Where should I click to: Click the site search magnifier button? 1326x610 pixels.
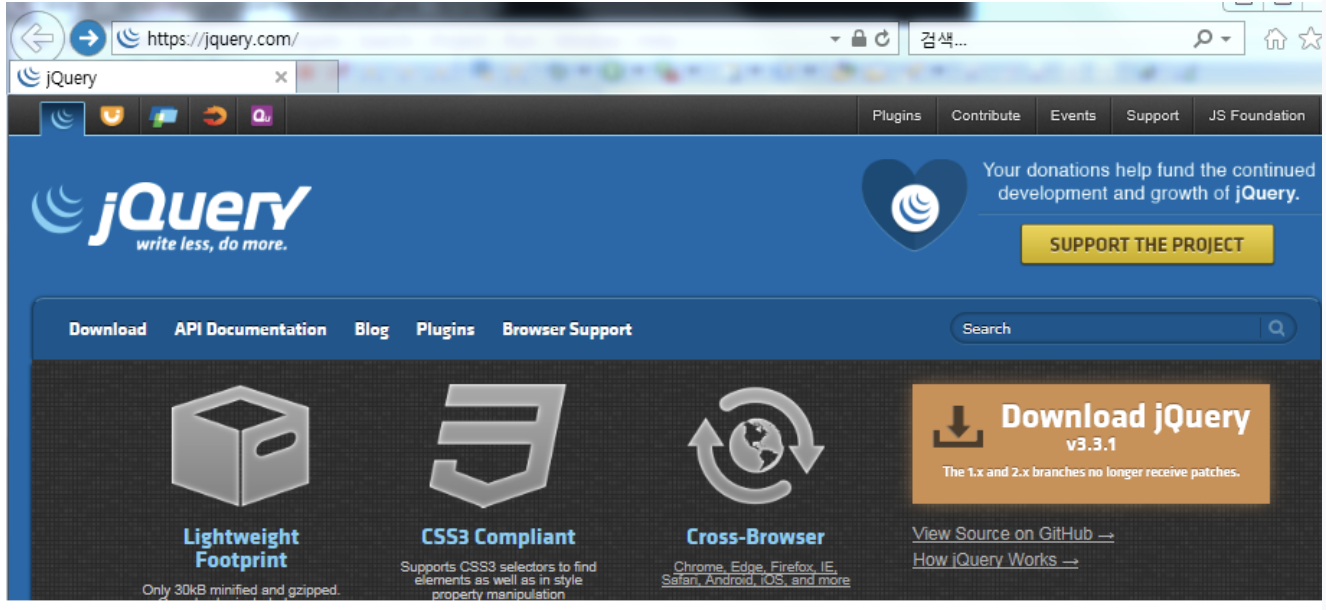pyautogui.click(x=1277, y=328)
